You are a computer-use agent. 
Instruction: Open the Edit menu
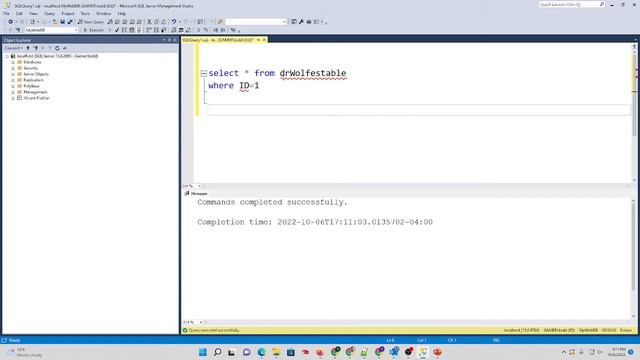coord(19,13)
